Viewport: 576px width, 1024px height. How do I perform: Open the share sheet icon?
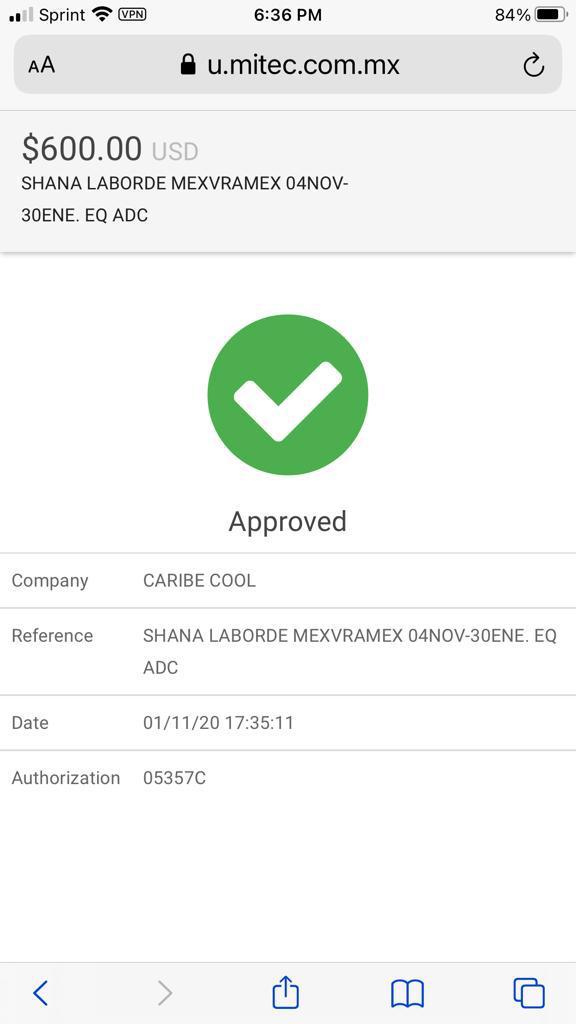[285, 992]
